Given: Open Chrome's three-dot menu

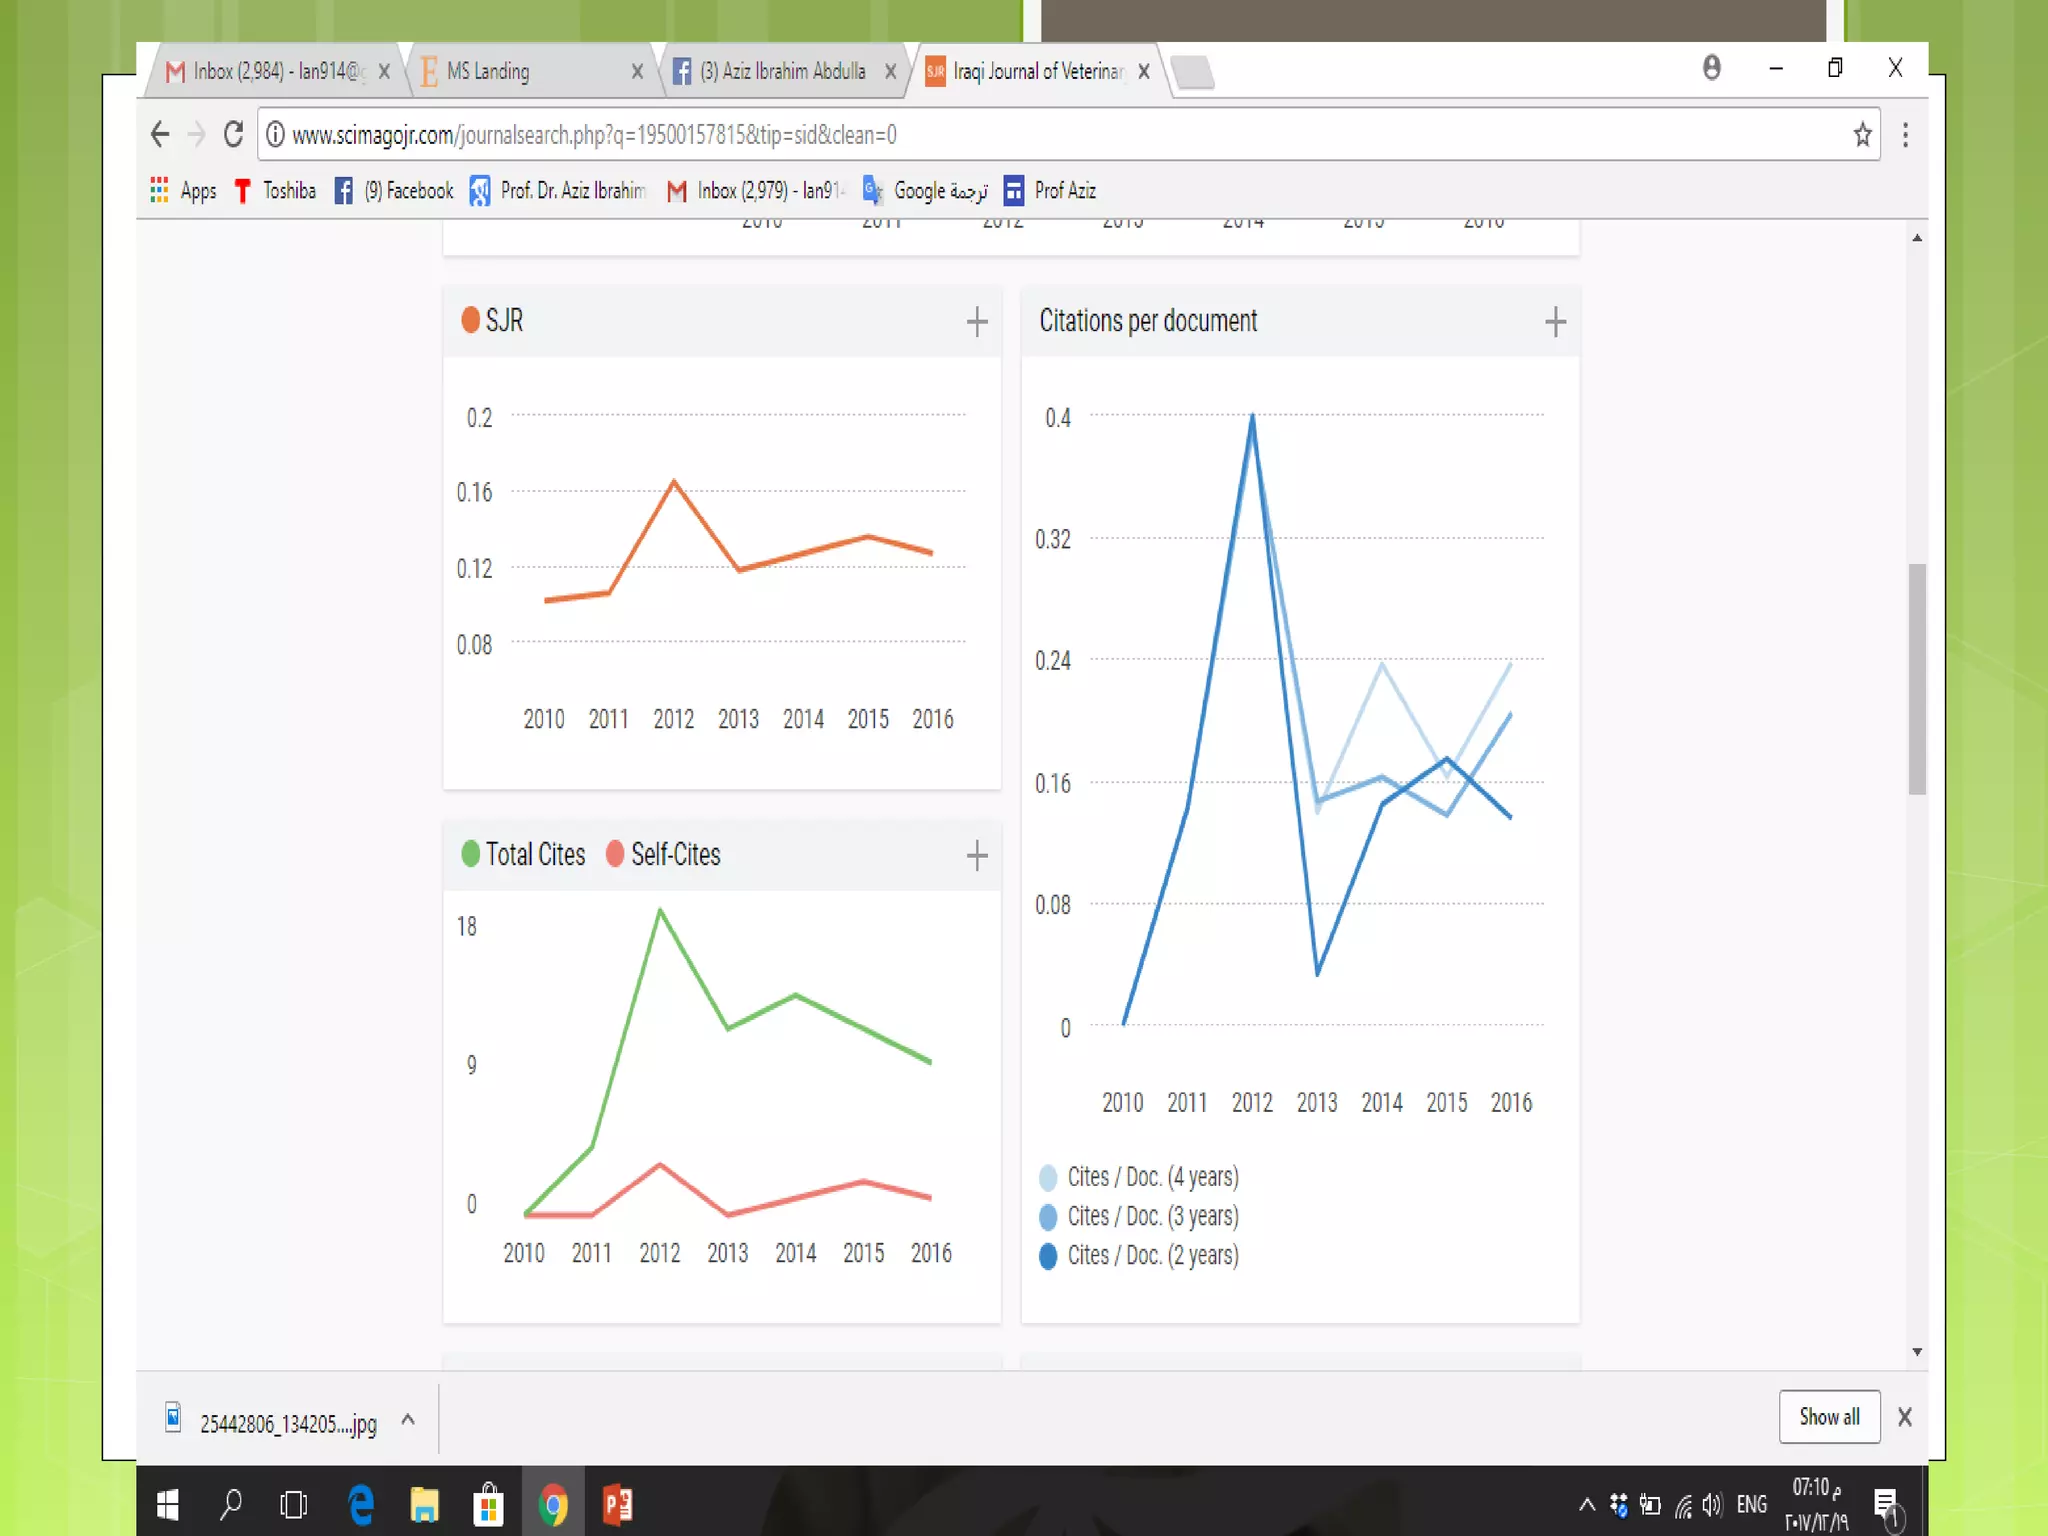Looking at the screenshot, I should (x=1905, y=135).
